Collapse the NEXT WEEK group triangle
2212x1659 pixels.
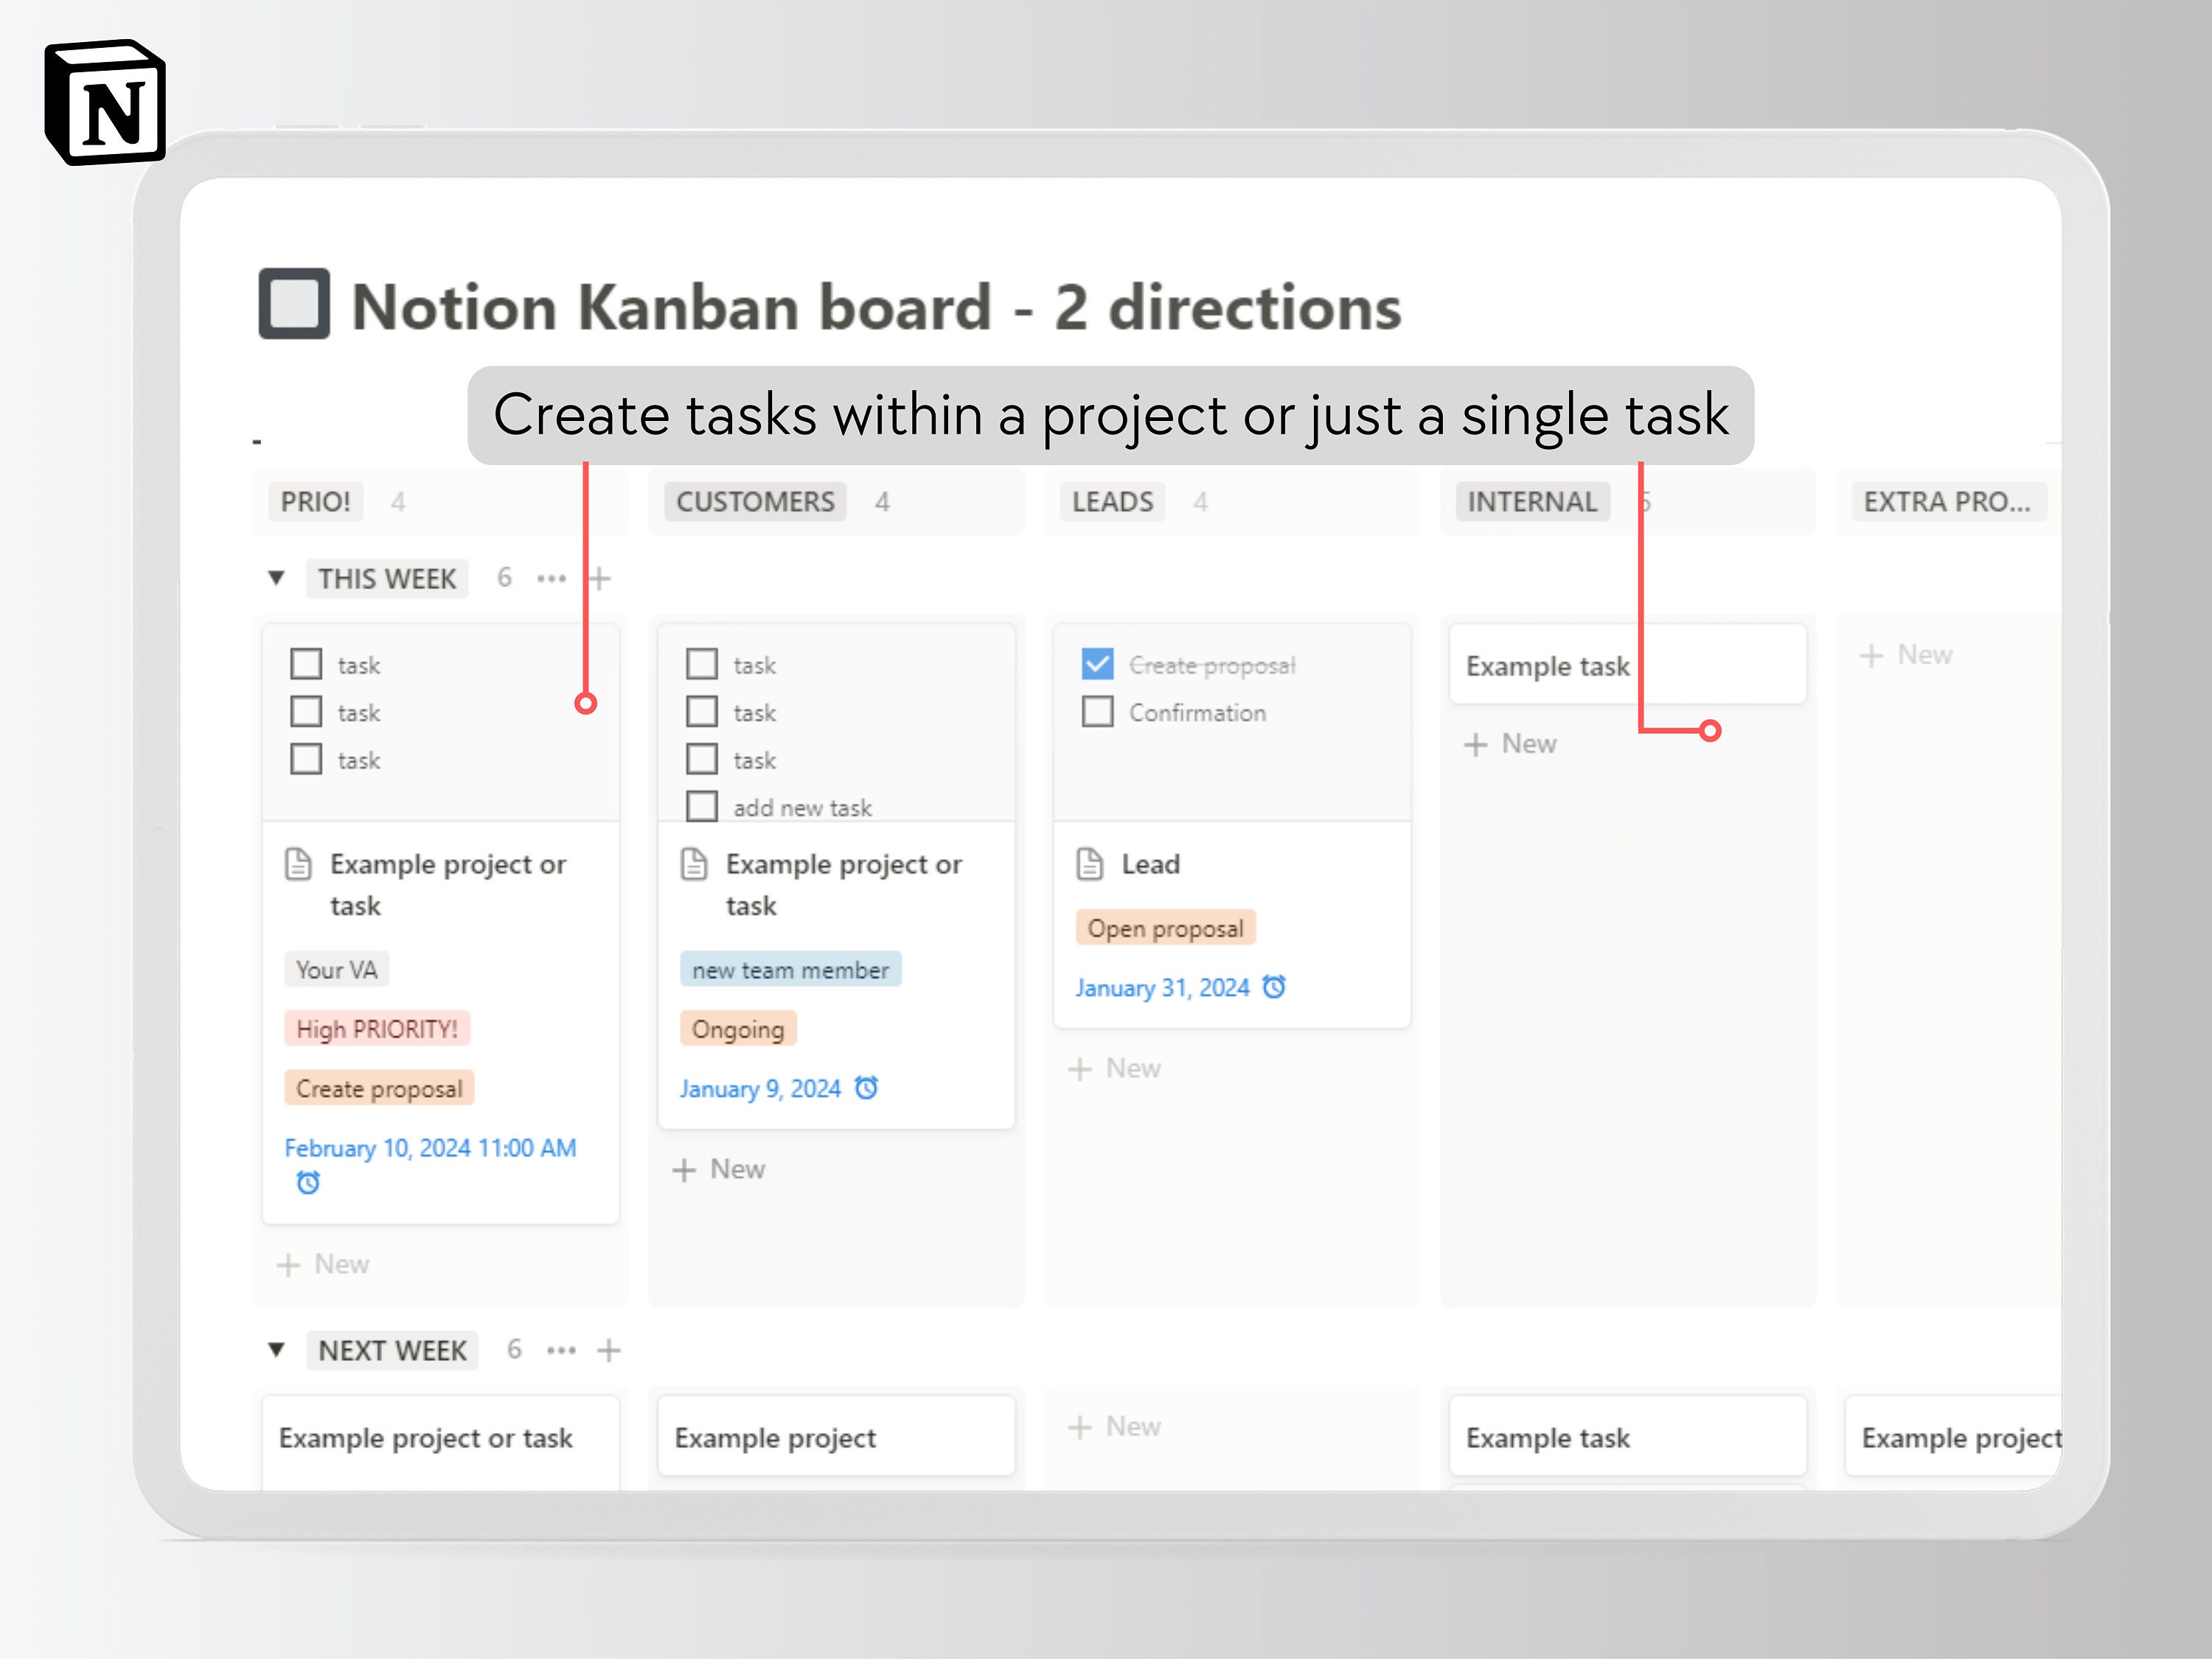pos(277,1350)
